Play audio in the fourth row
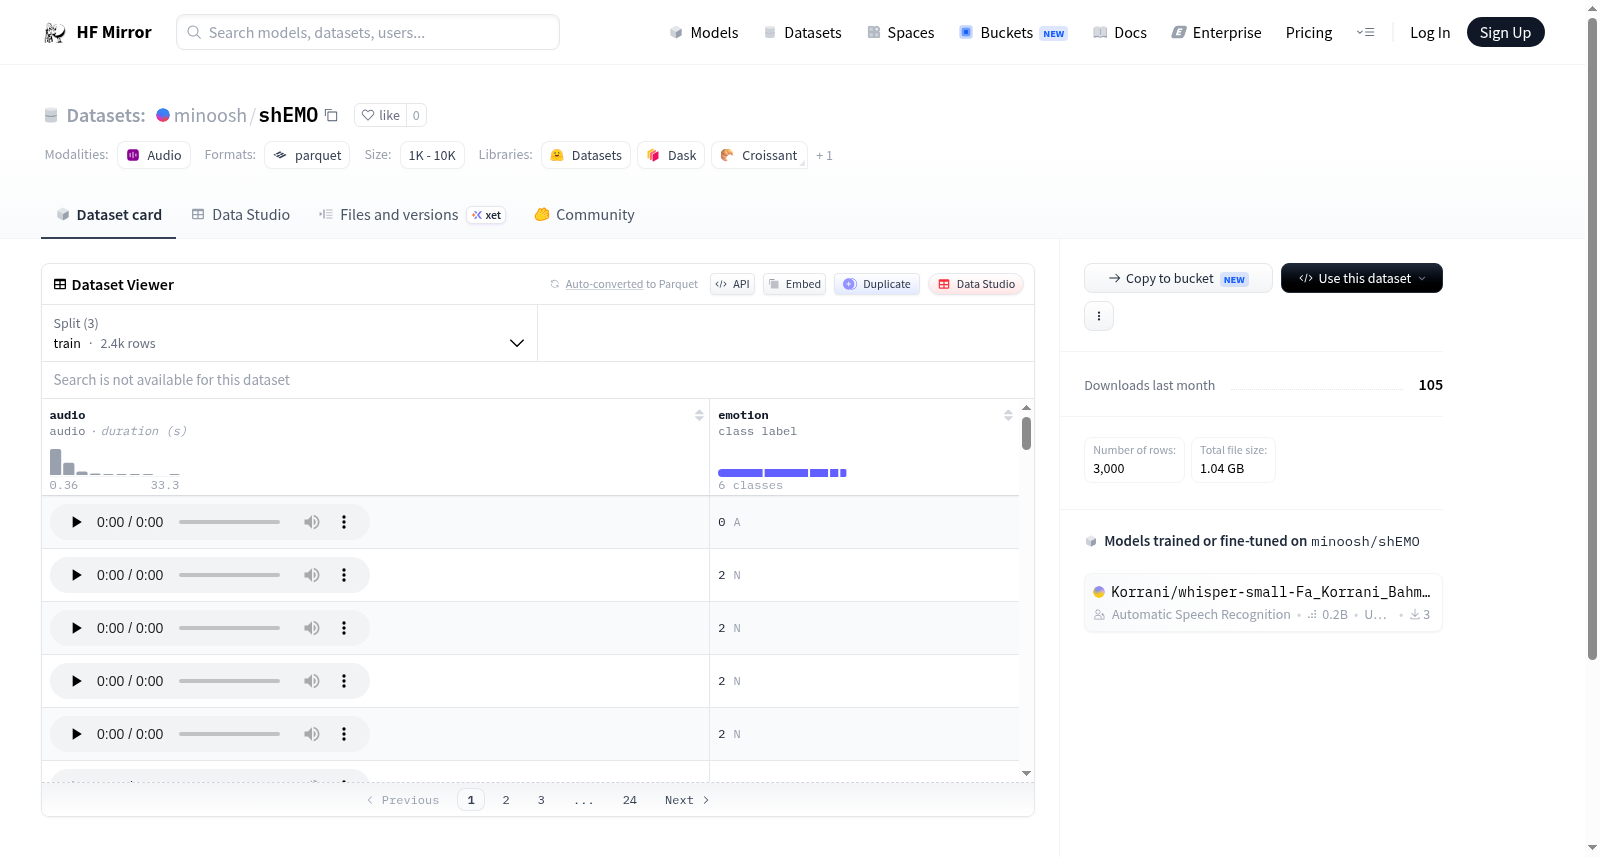Image resolution: width=1600 pixels, height=857 pixels. (x=77, y=681)
